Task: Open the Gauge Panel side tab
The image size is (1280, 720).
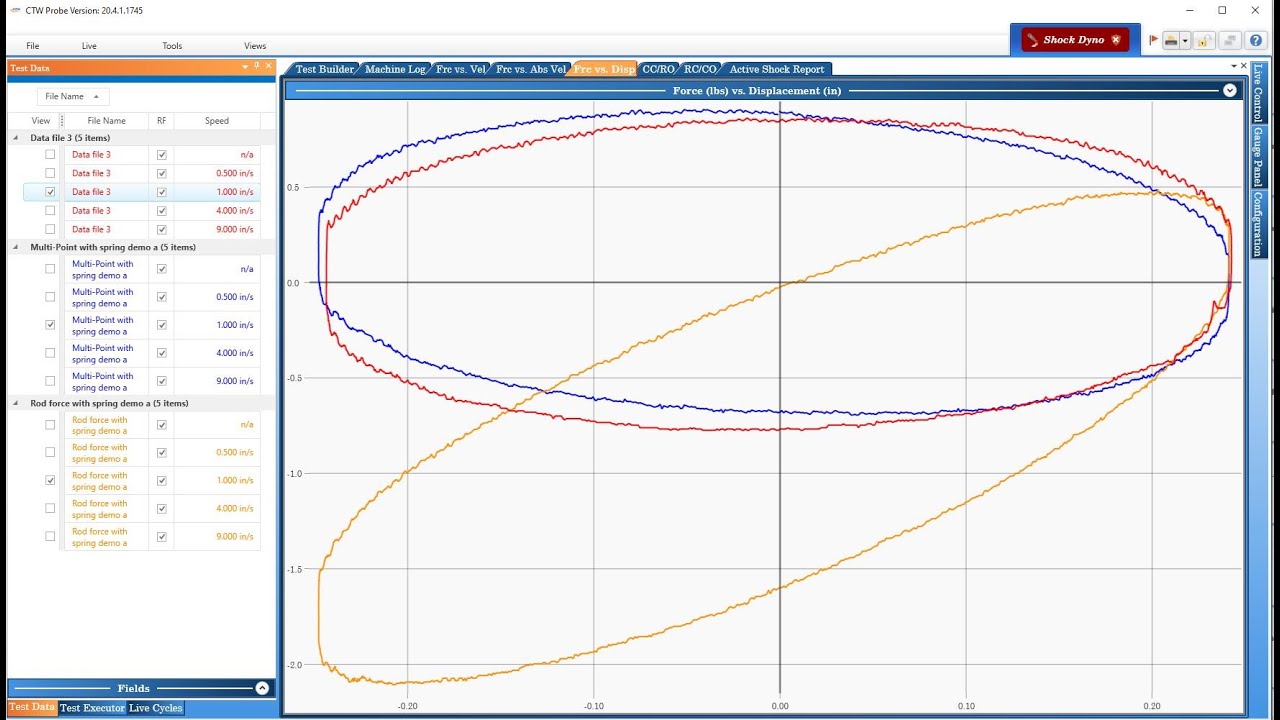Action: (x=1258, y=158)
